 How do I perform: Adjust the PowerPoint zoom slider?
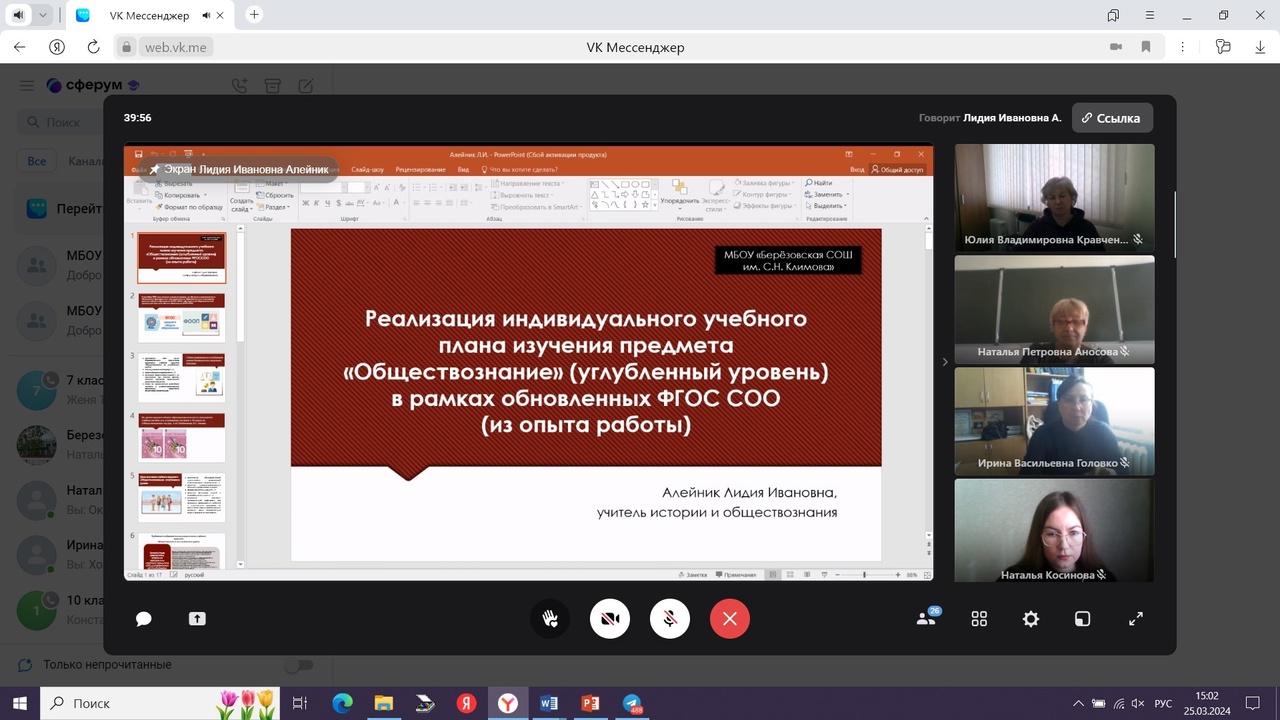pos(865,575)
